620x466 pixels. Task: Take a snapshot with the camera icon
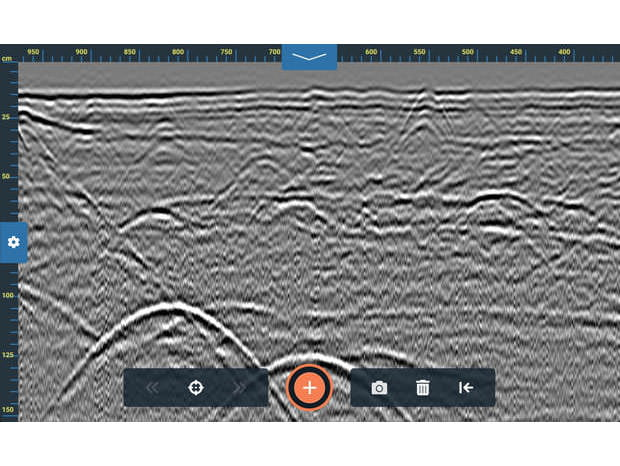point(379,388)
